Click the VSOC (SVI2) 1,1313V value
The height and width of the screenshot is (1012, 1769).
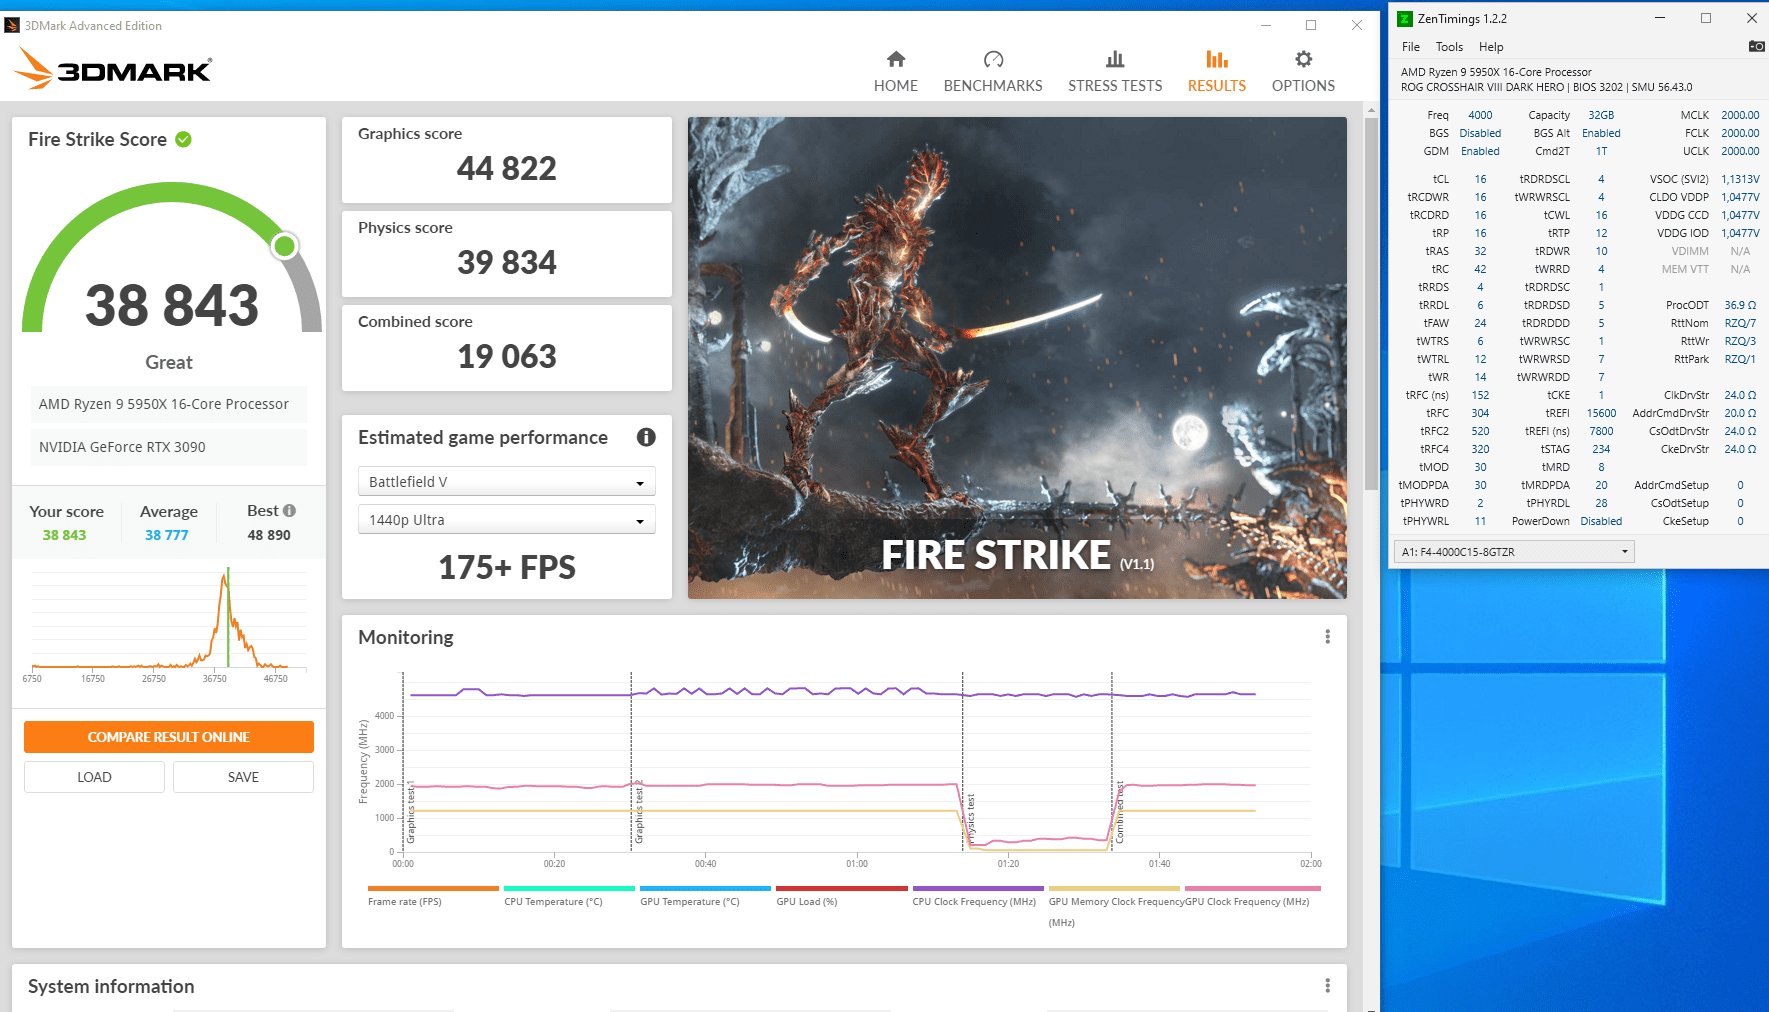tap(1740, 179)
